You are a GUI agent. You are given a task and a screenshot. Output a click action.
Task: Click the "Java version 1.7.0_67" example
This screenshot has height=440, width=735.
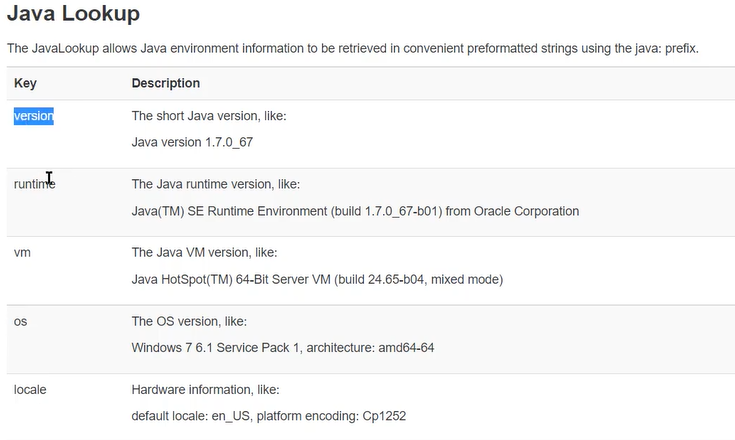coord(192,142)
